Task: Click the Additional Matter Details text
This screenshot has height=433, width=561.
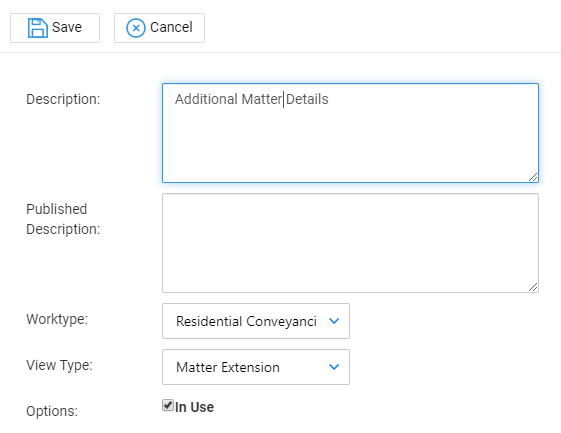Action: 252,99
